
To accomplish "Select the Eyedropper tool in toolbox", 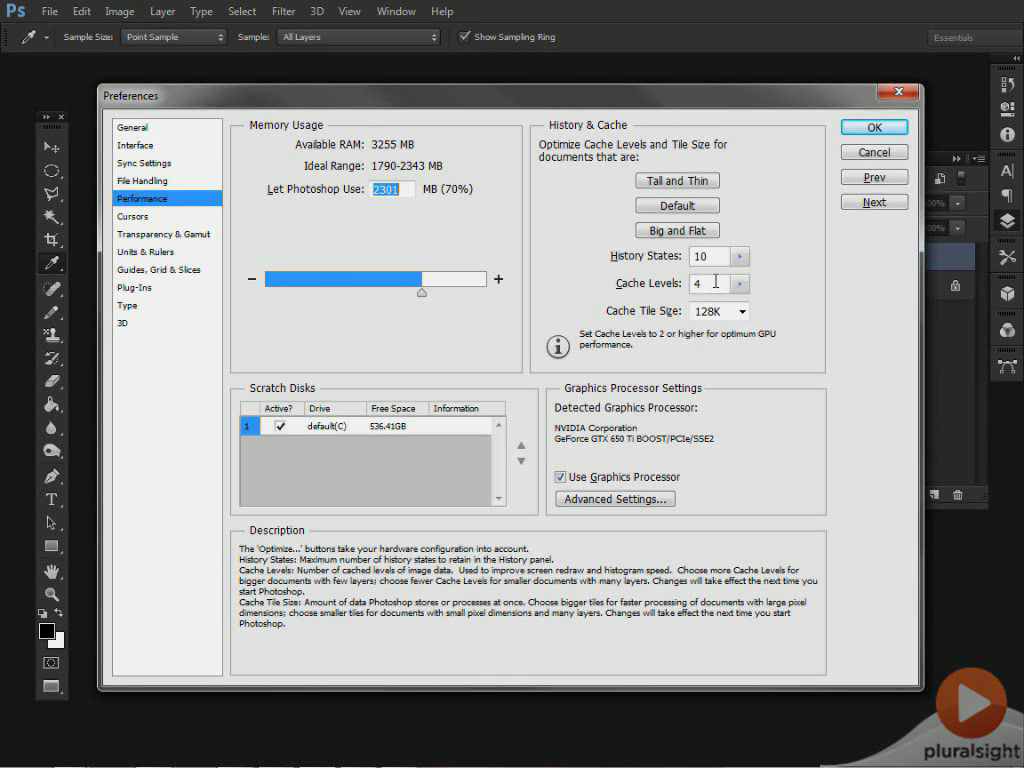I will pos(51,263).
